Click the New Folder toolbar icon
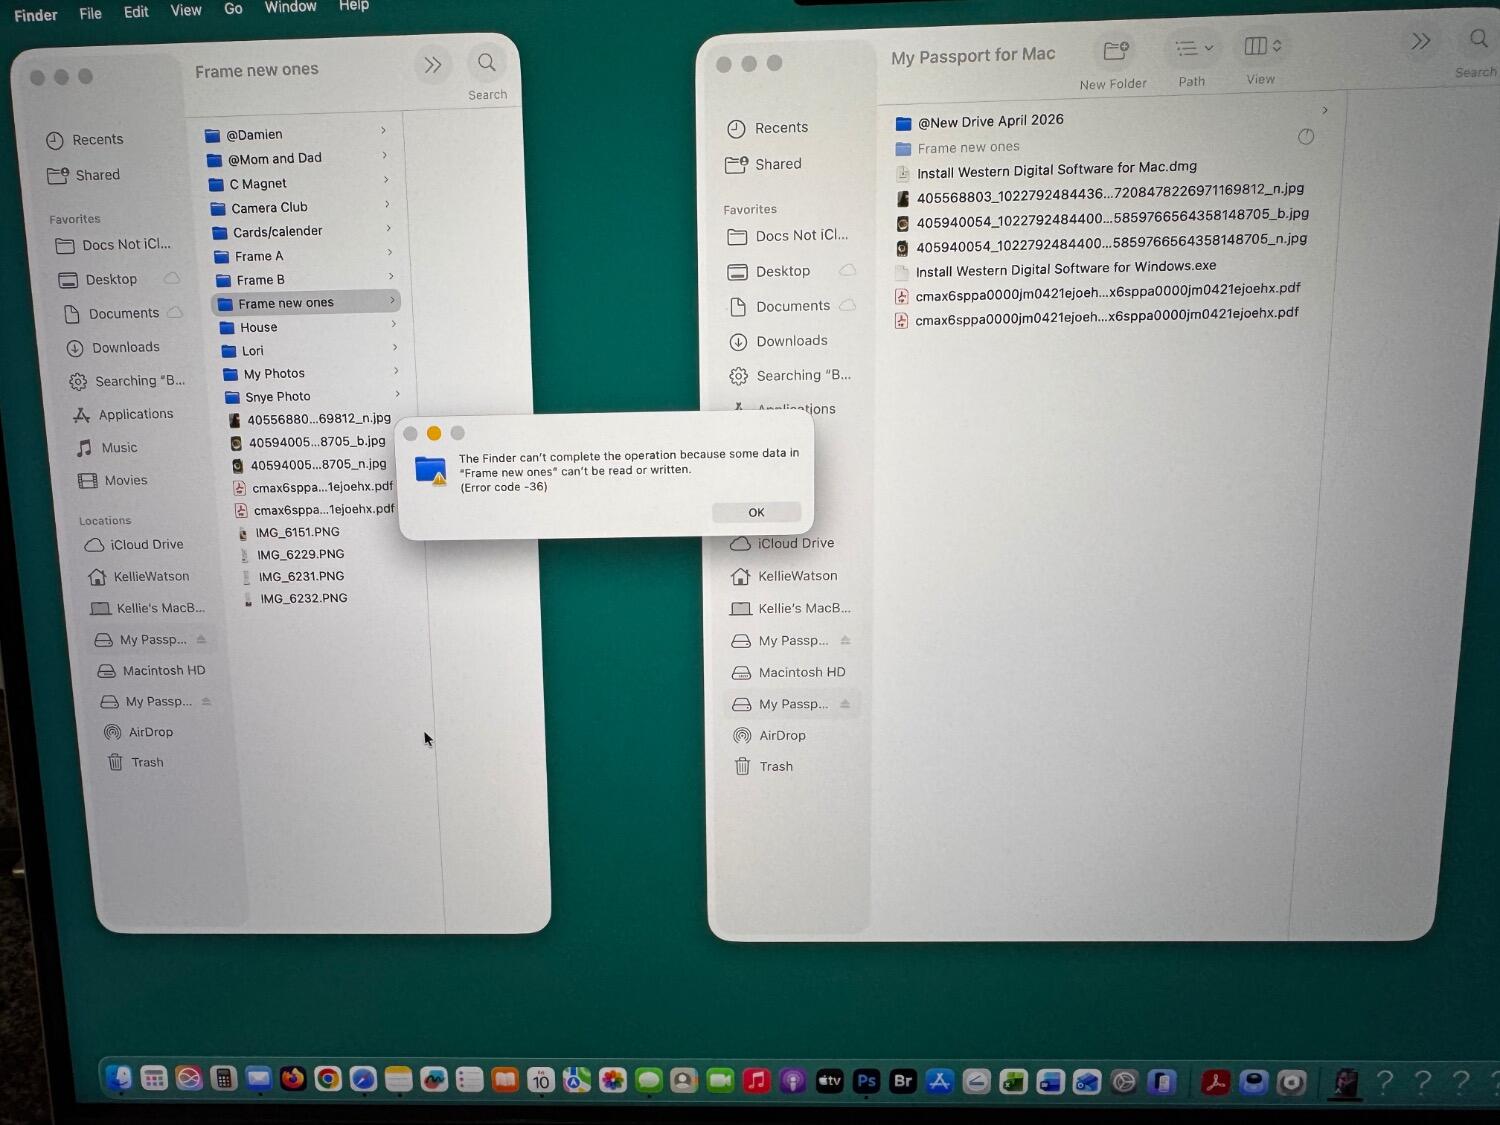 [x=1115, y=50]
